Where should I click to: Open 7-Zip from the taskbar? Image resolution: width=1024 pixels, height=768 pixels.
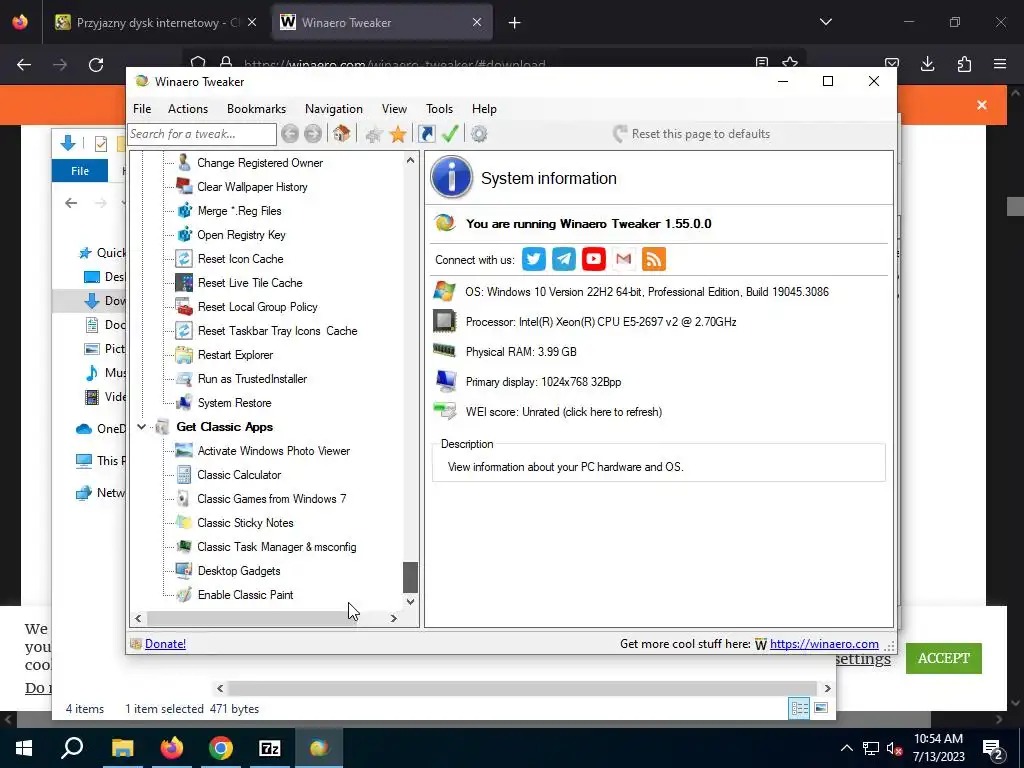tap(270, 748)
